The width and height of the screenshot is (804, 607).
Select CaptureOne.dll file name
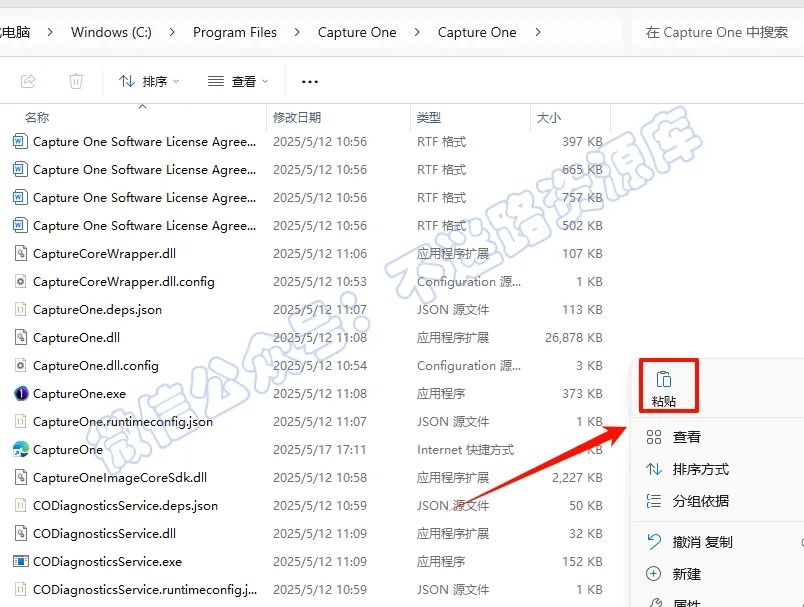[x=76, y=337]
